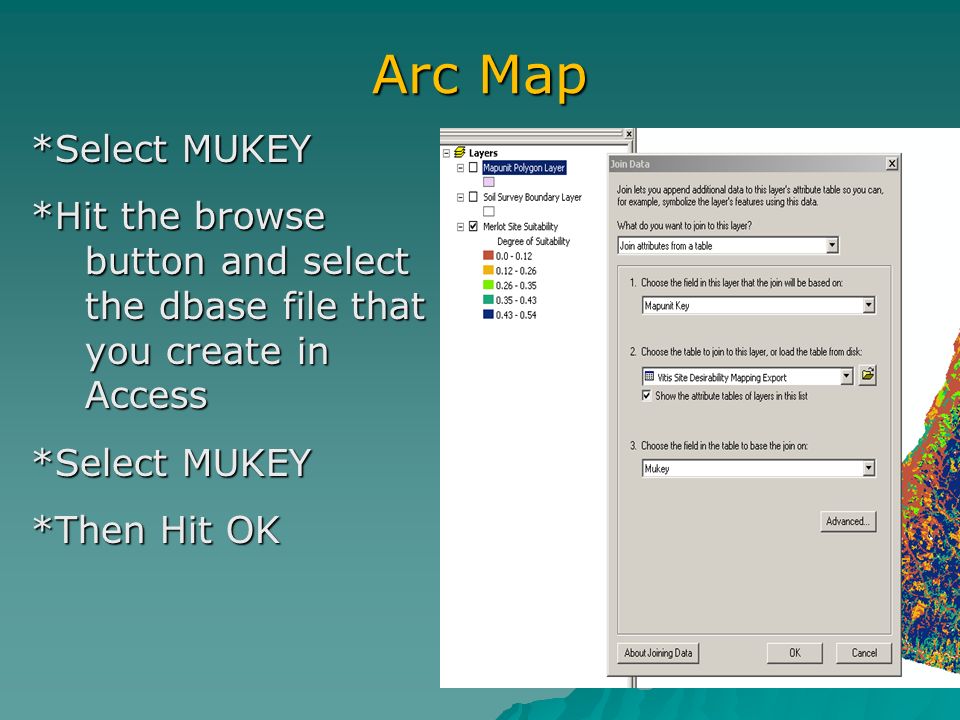
Task: Select the Soil Survey Boundary Layer name
Action: 532,197
